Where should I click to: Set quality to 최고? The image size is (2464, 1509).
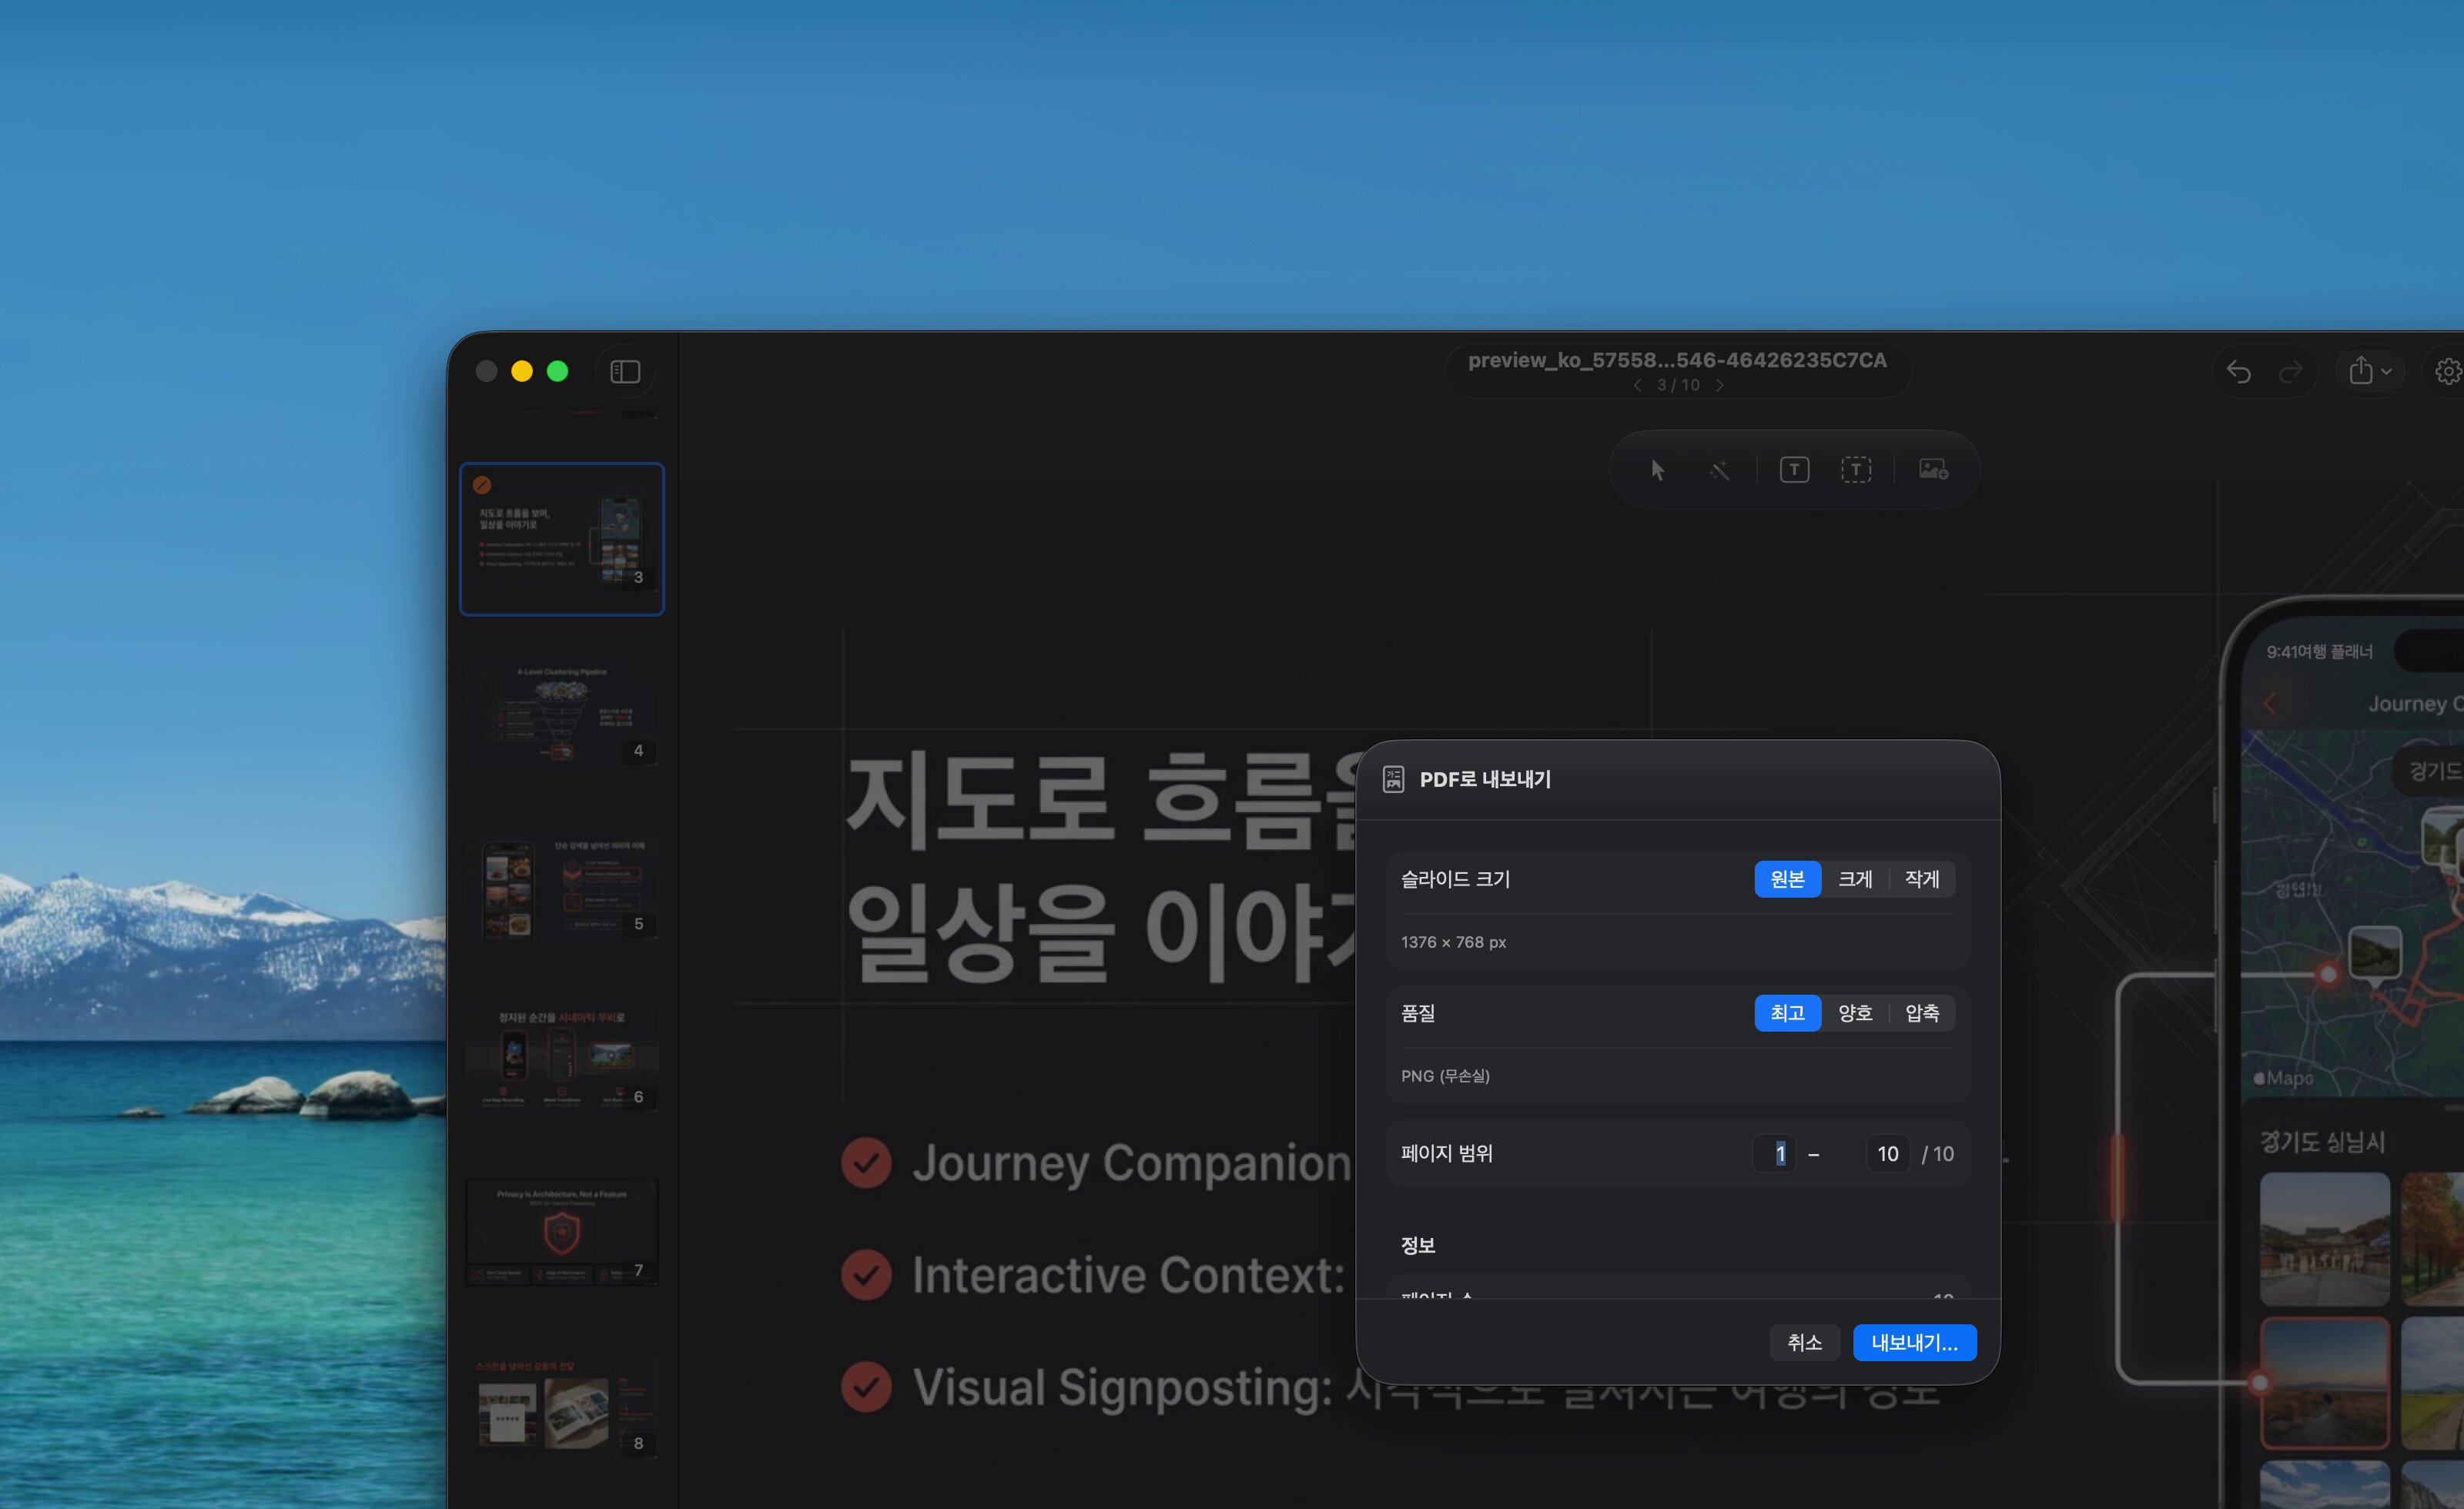click(x=1787, y=1013)
